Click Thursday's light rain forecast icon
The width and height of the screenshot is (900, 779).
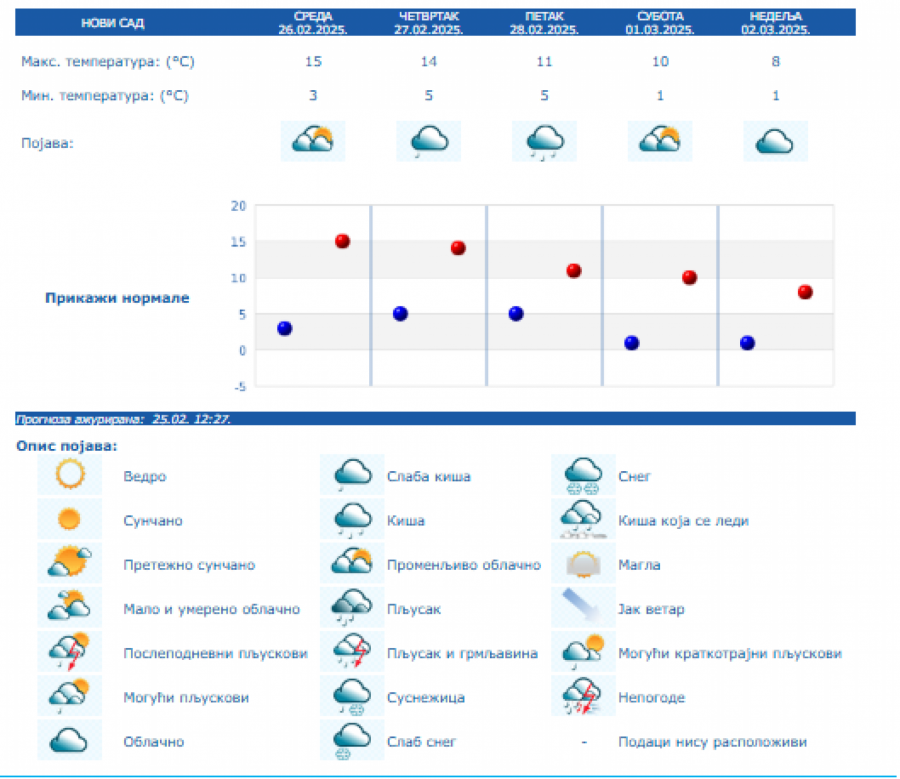[x=429, y=141]
